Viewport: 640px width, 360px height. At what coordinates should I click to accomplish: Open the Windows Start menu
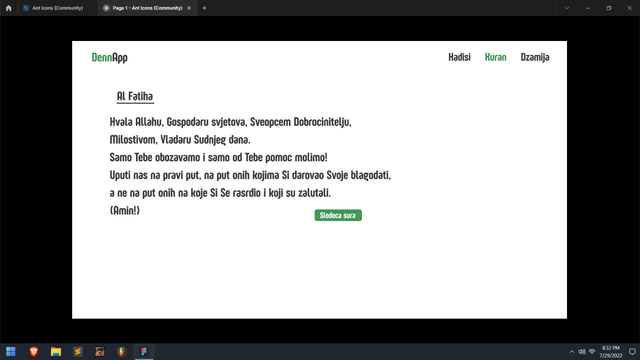tap(11, 351)
